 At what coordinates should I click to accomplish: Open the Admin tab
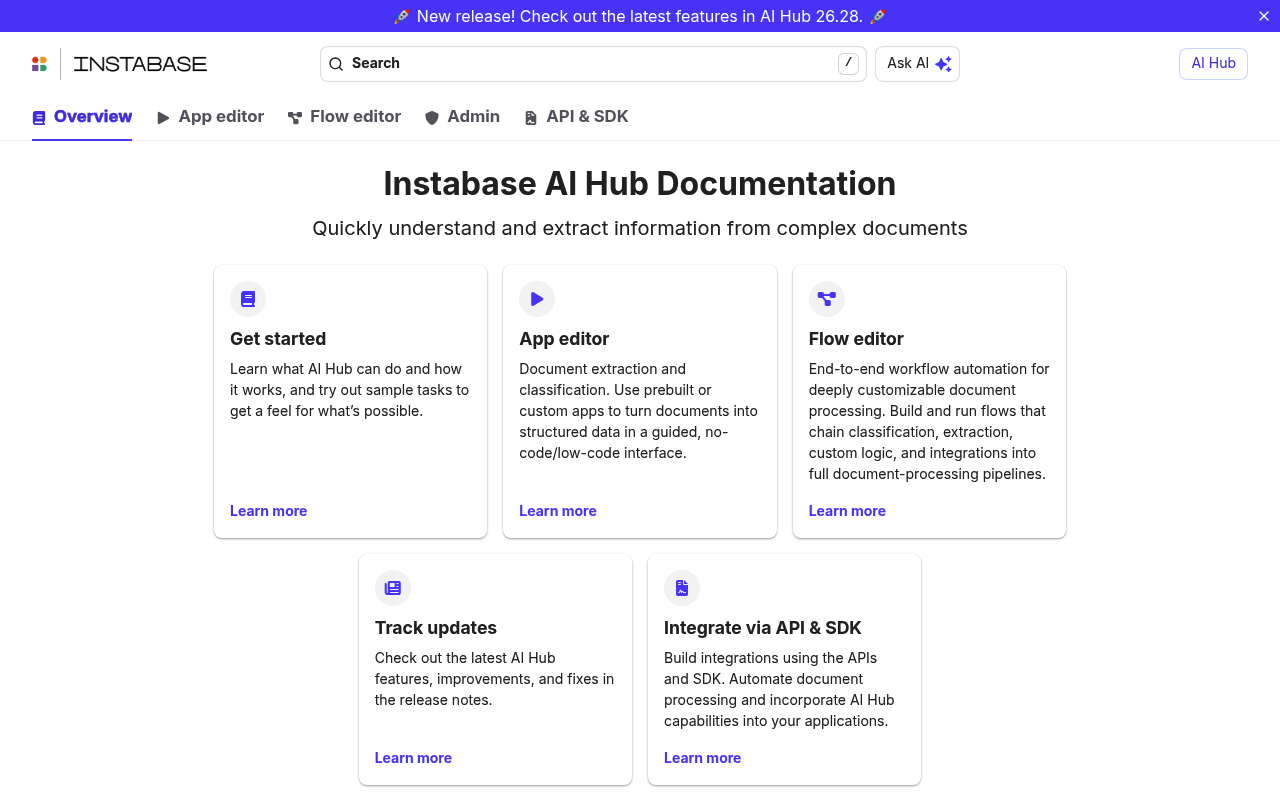pos(462,117)
